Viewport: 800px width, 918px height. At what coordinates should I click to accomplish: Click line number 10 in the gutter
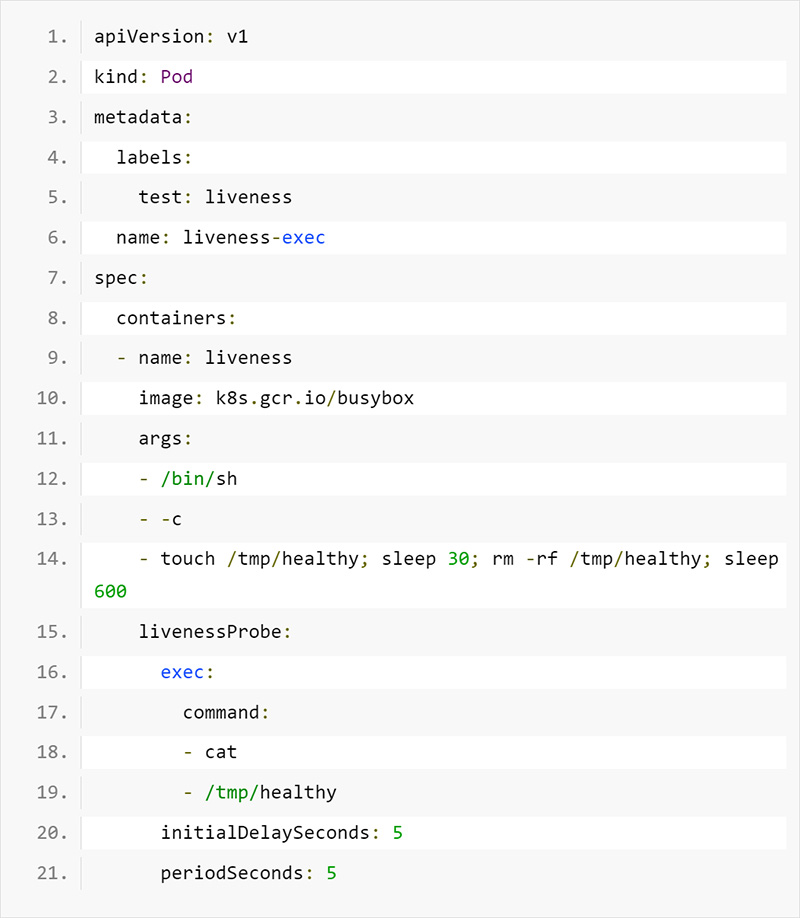[x=51, y=398]
